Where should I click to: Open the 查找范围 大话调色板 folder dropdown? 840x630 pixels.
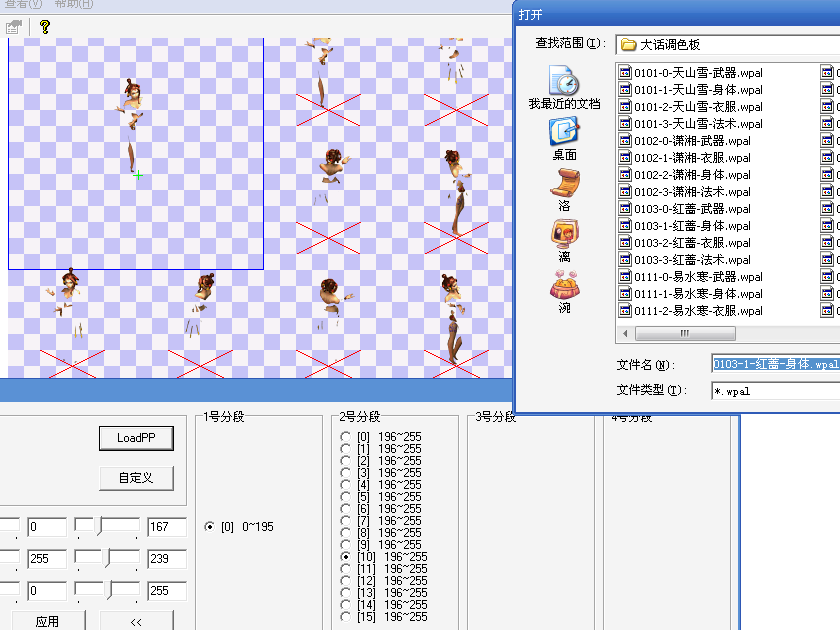(x=728, y=44)
